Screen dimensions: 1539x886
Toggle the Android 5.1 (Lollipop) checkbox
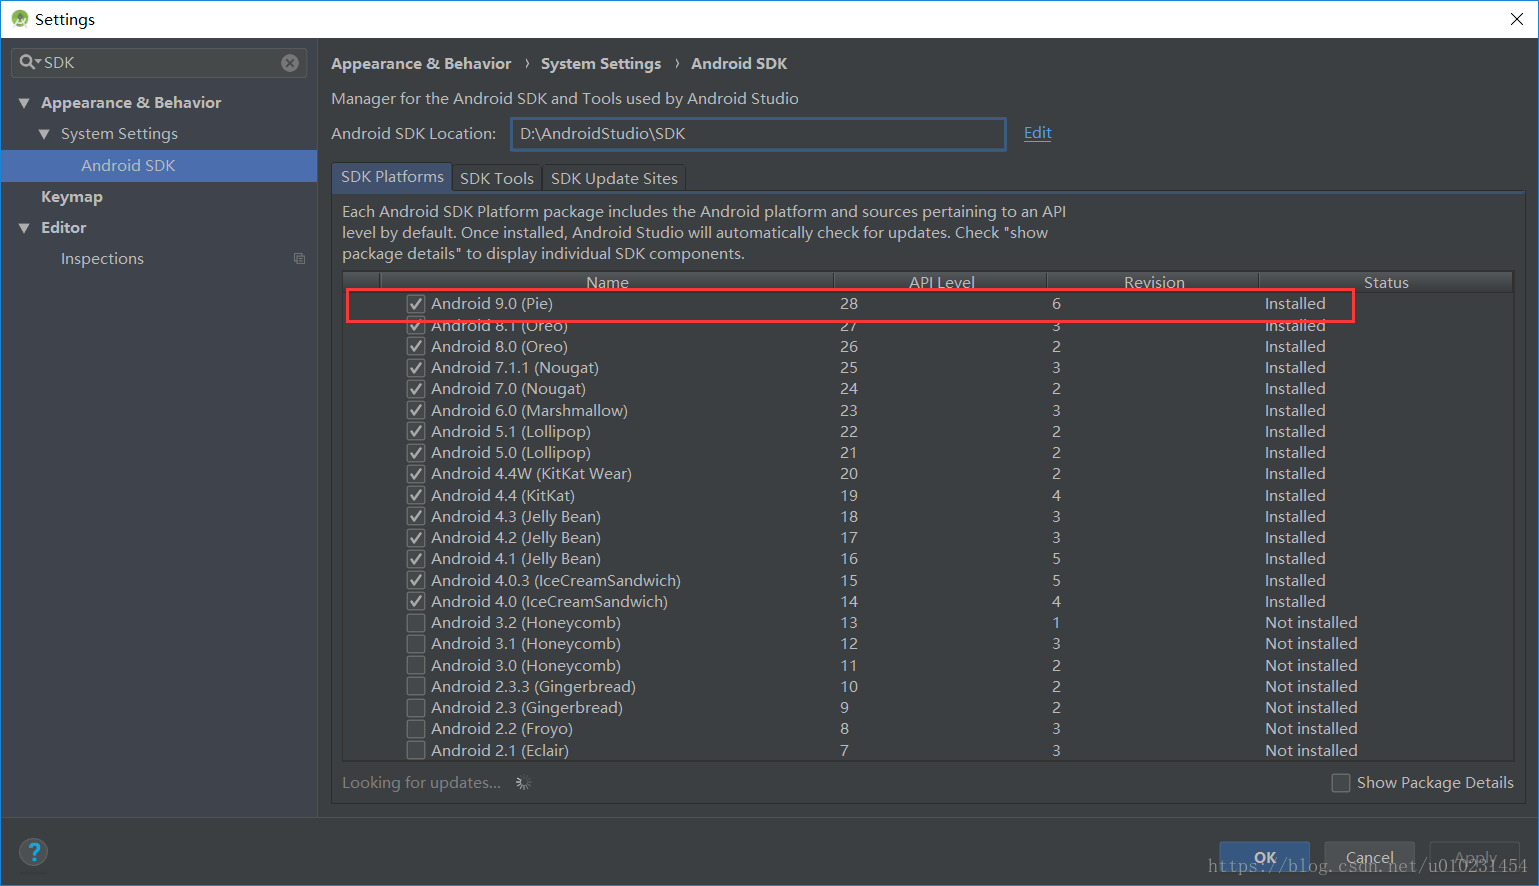click(x=416, y=432)
